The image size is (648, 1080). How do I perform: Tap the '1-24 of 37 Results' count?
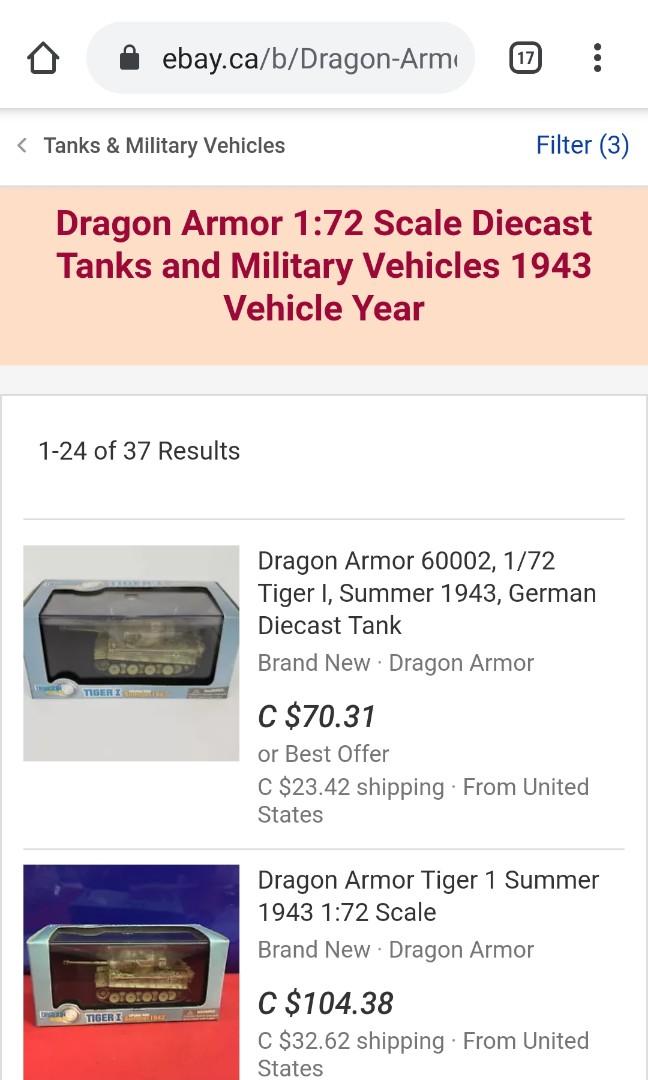tap(140, 451)
